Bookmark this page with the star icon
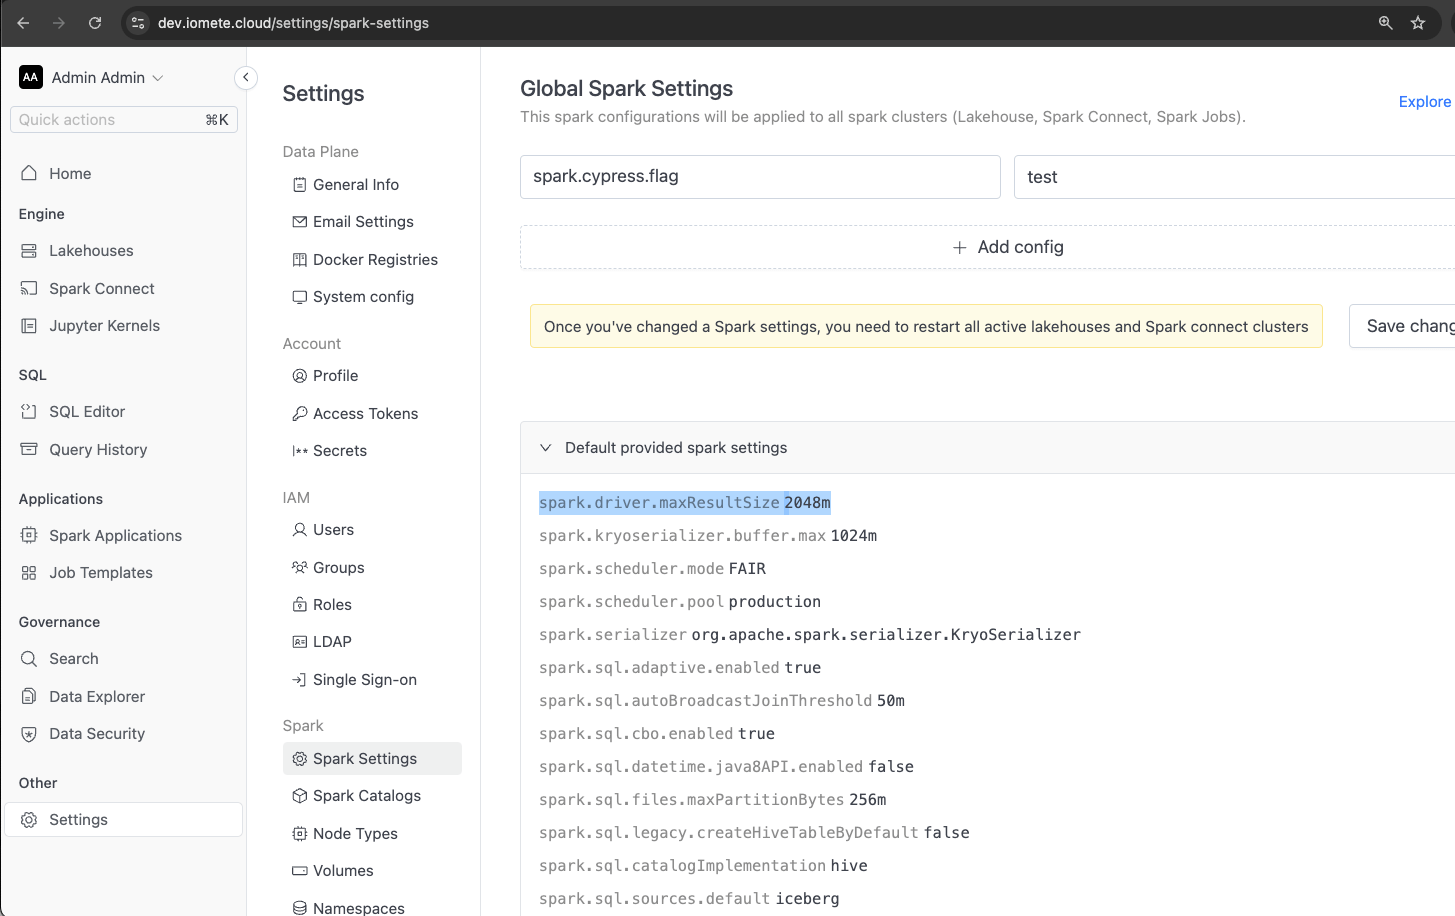Screen dimensions: 1455x916 (1418, 23)
